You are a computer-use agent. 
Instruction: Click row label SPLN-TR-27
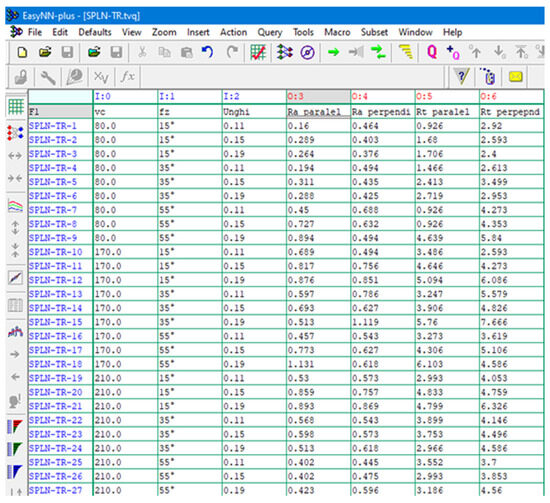pyautogui.click(x=55, y=490)
